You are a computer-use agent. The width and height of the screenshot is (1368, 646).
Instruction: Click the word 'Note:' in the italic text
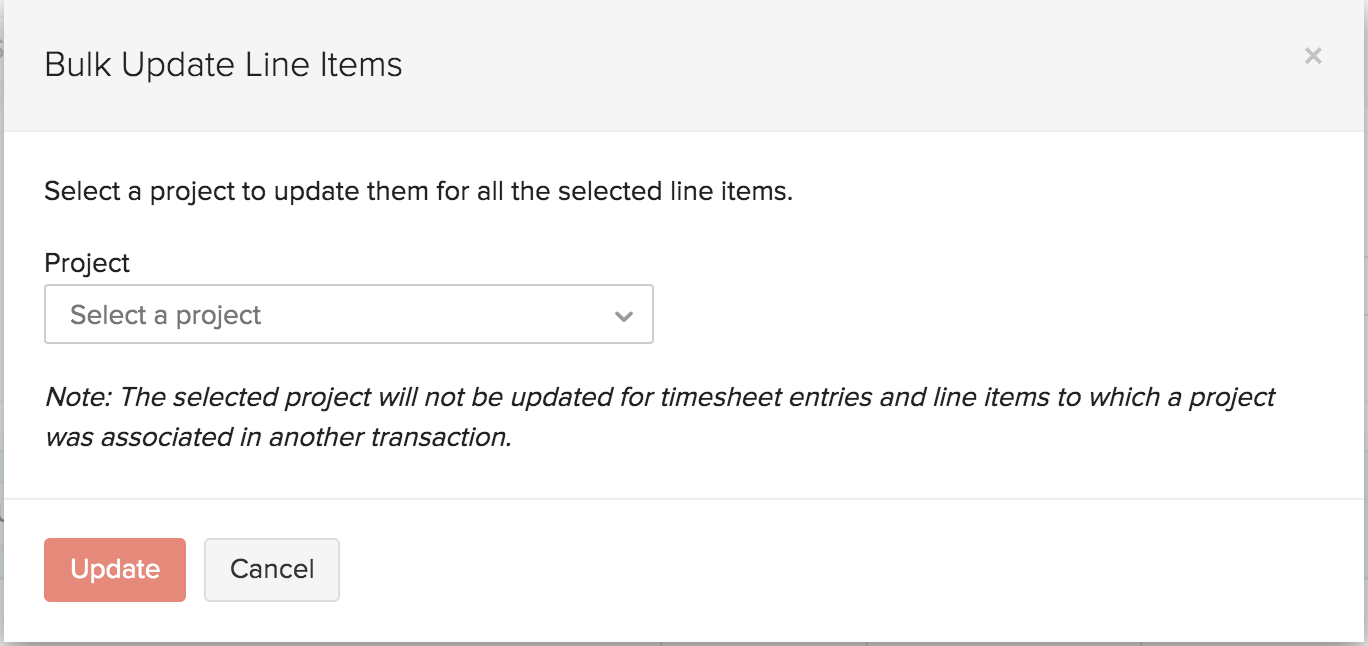click(78, 397)
